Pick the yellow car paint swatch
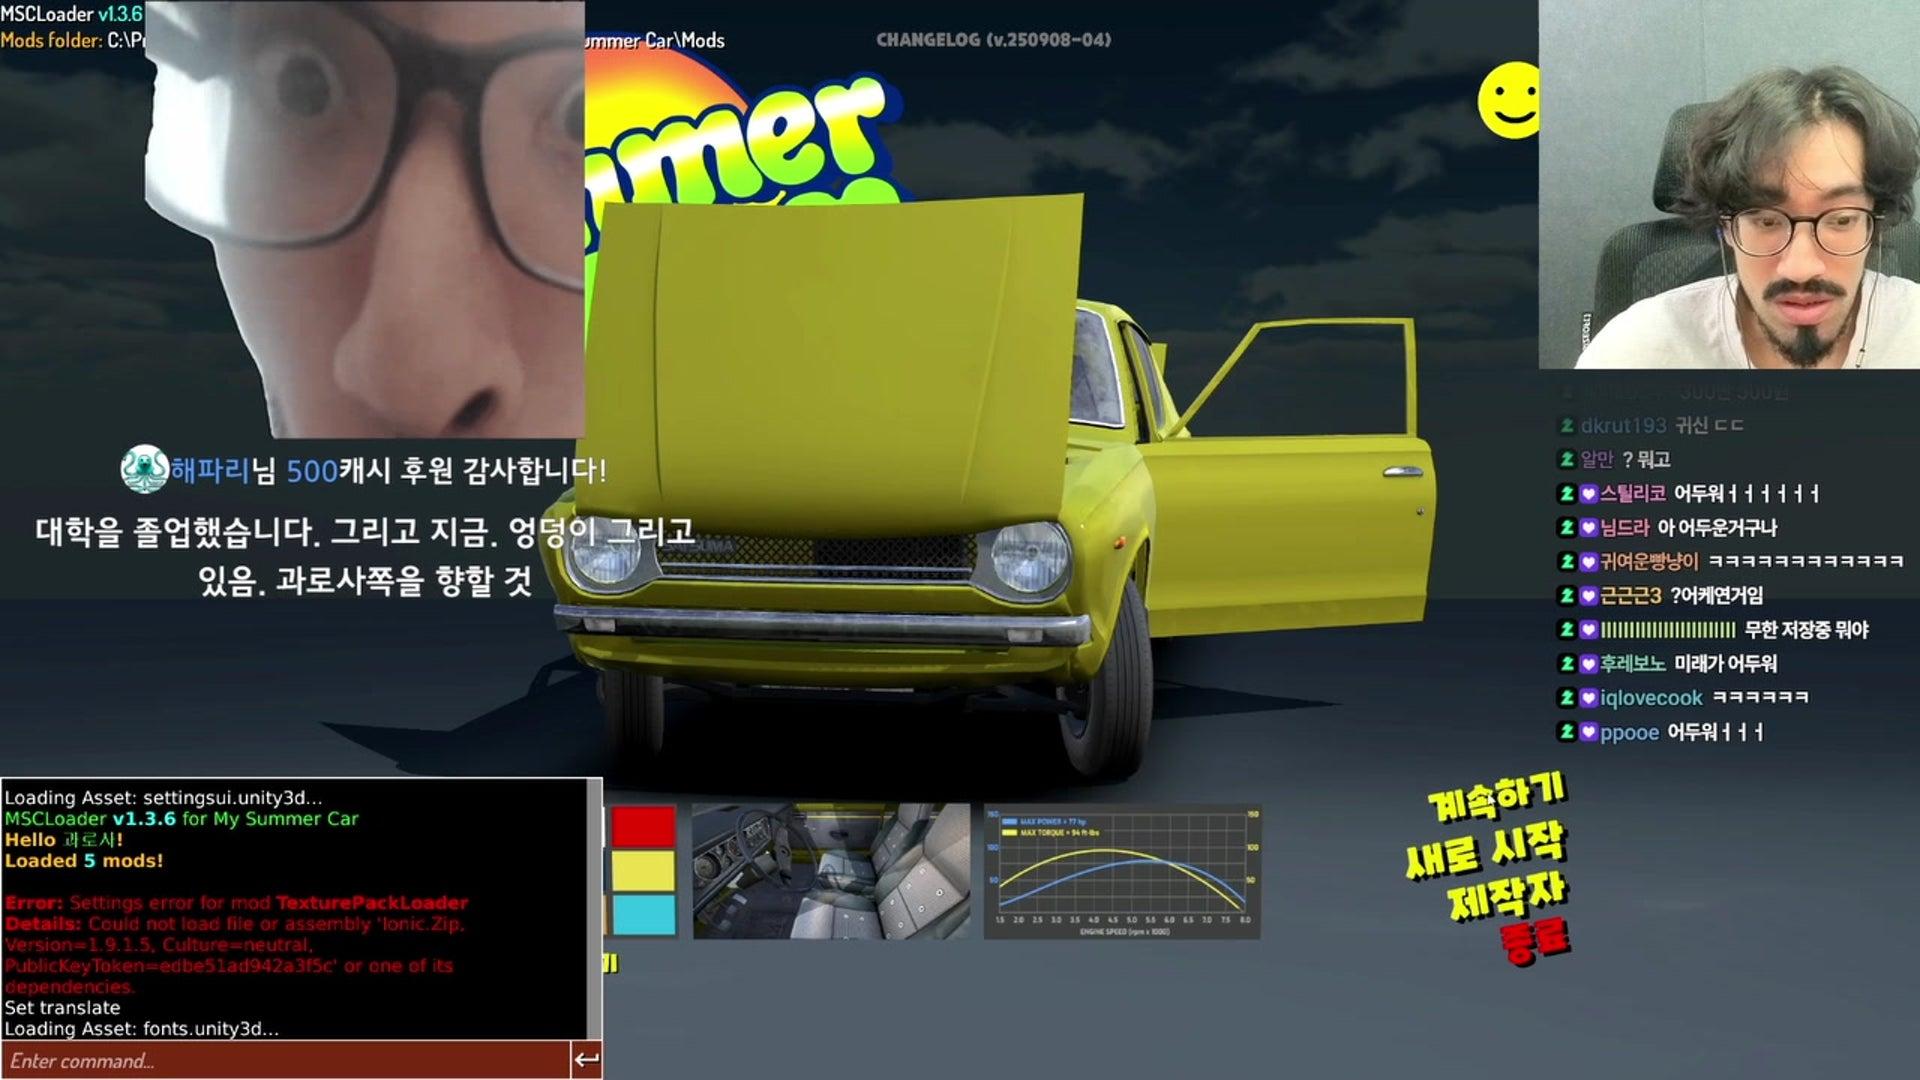Image resolution: width=1920 pixels, height=1080 pixels. [x=643, y=871]
